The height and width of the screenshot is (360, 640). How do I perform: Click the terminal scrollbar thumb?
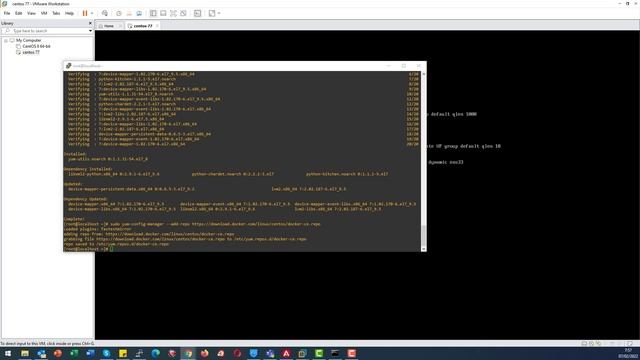423,235
